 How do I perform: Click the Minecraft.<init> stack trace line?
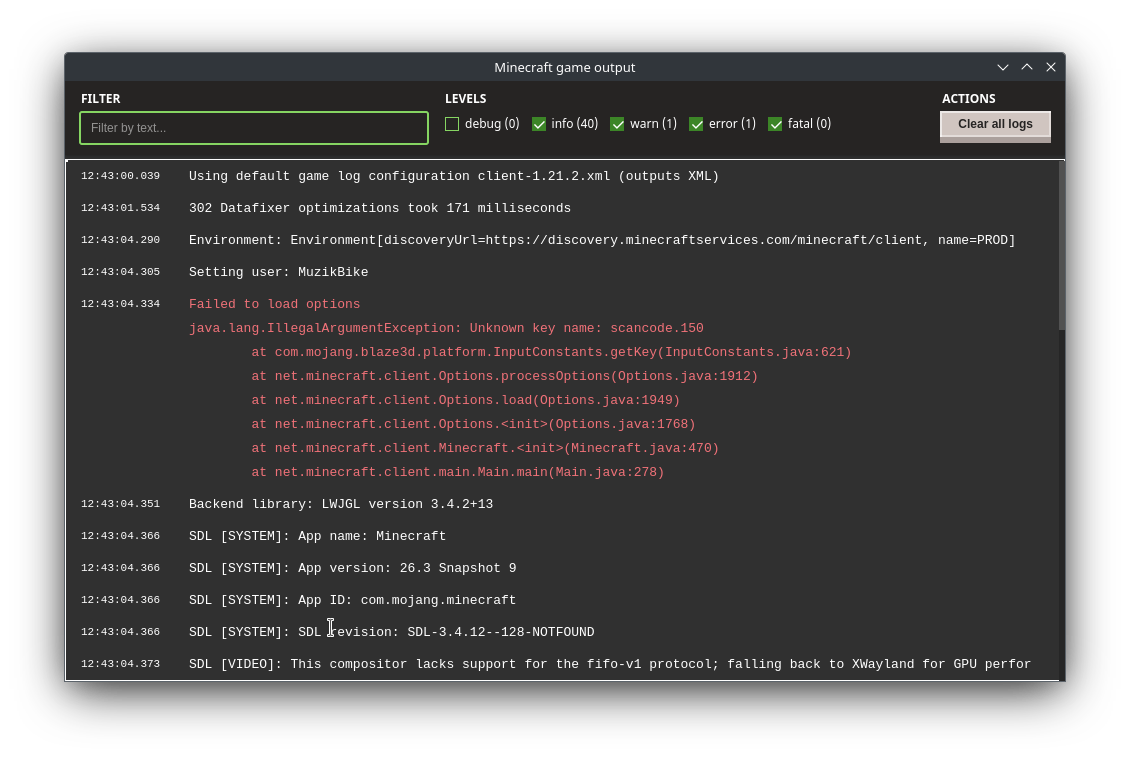coord(485,448)
